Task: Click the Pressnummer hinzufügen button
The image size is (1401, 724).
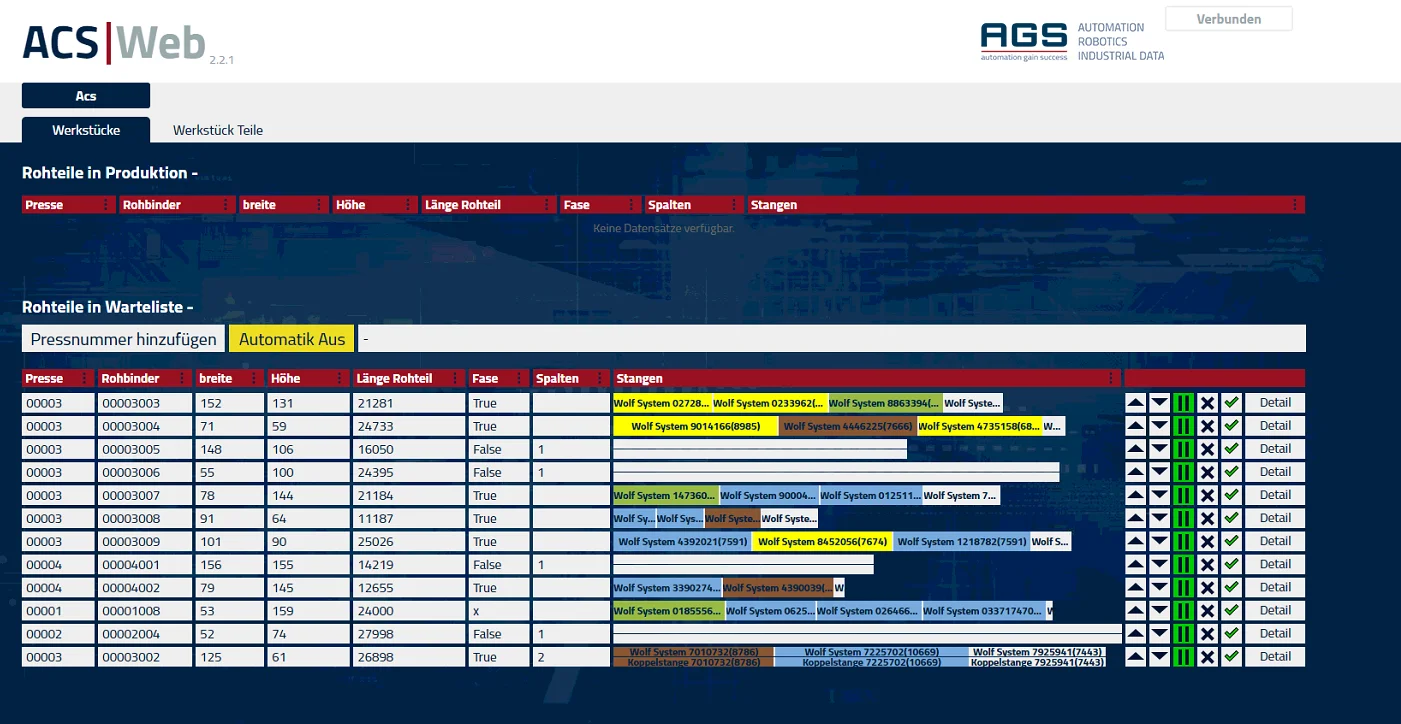Action: point(124,339)
